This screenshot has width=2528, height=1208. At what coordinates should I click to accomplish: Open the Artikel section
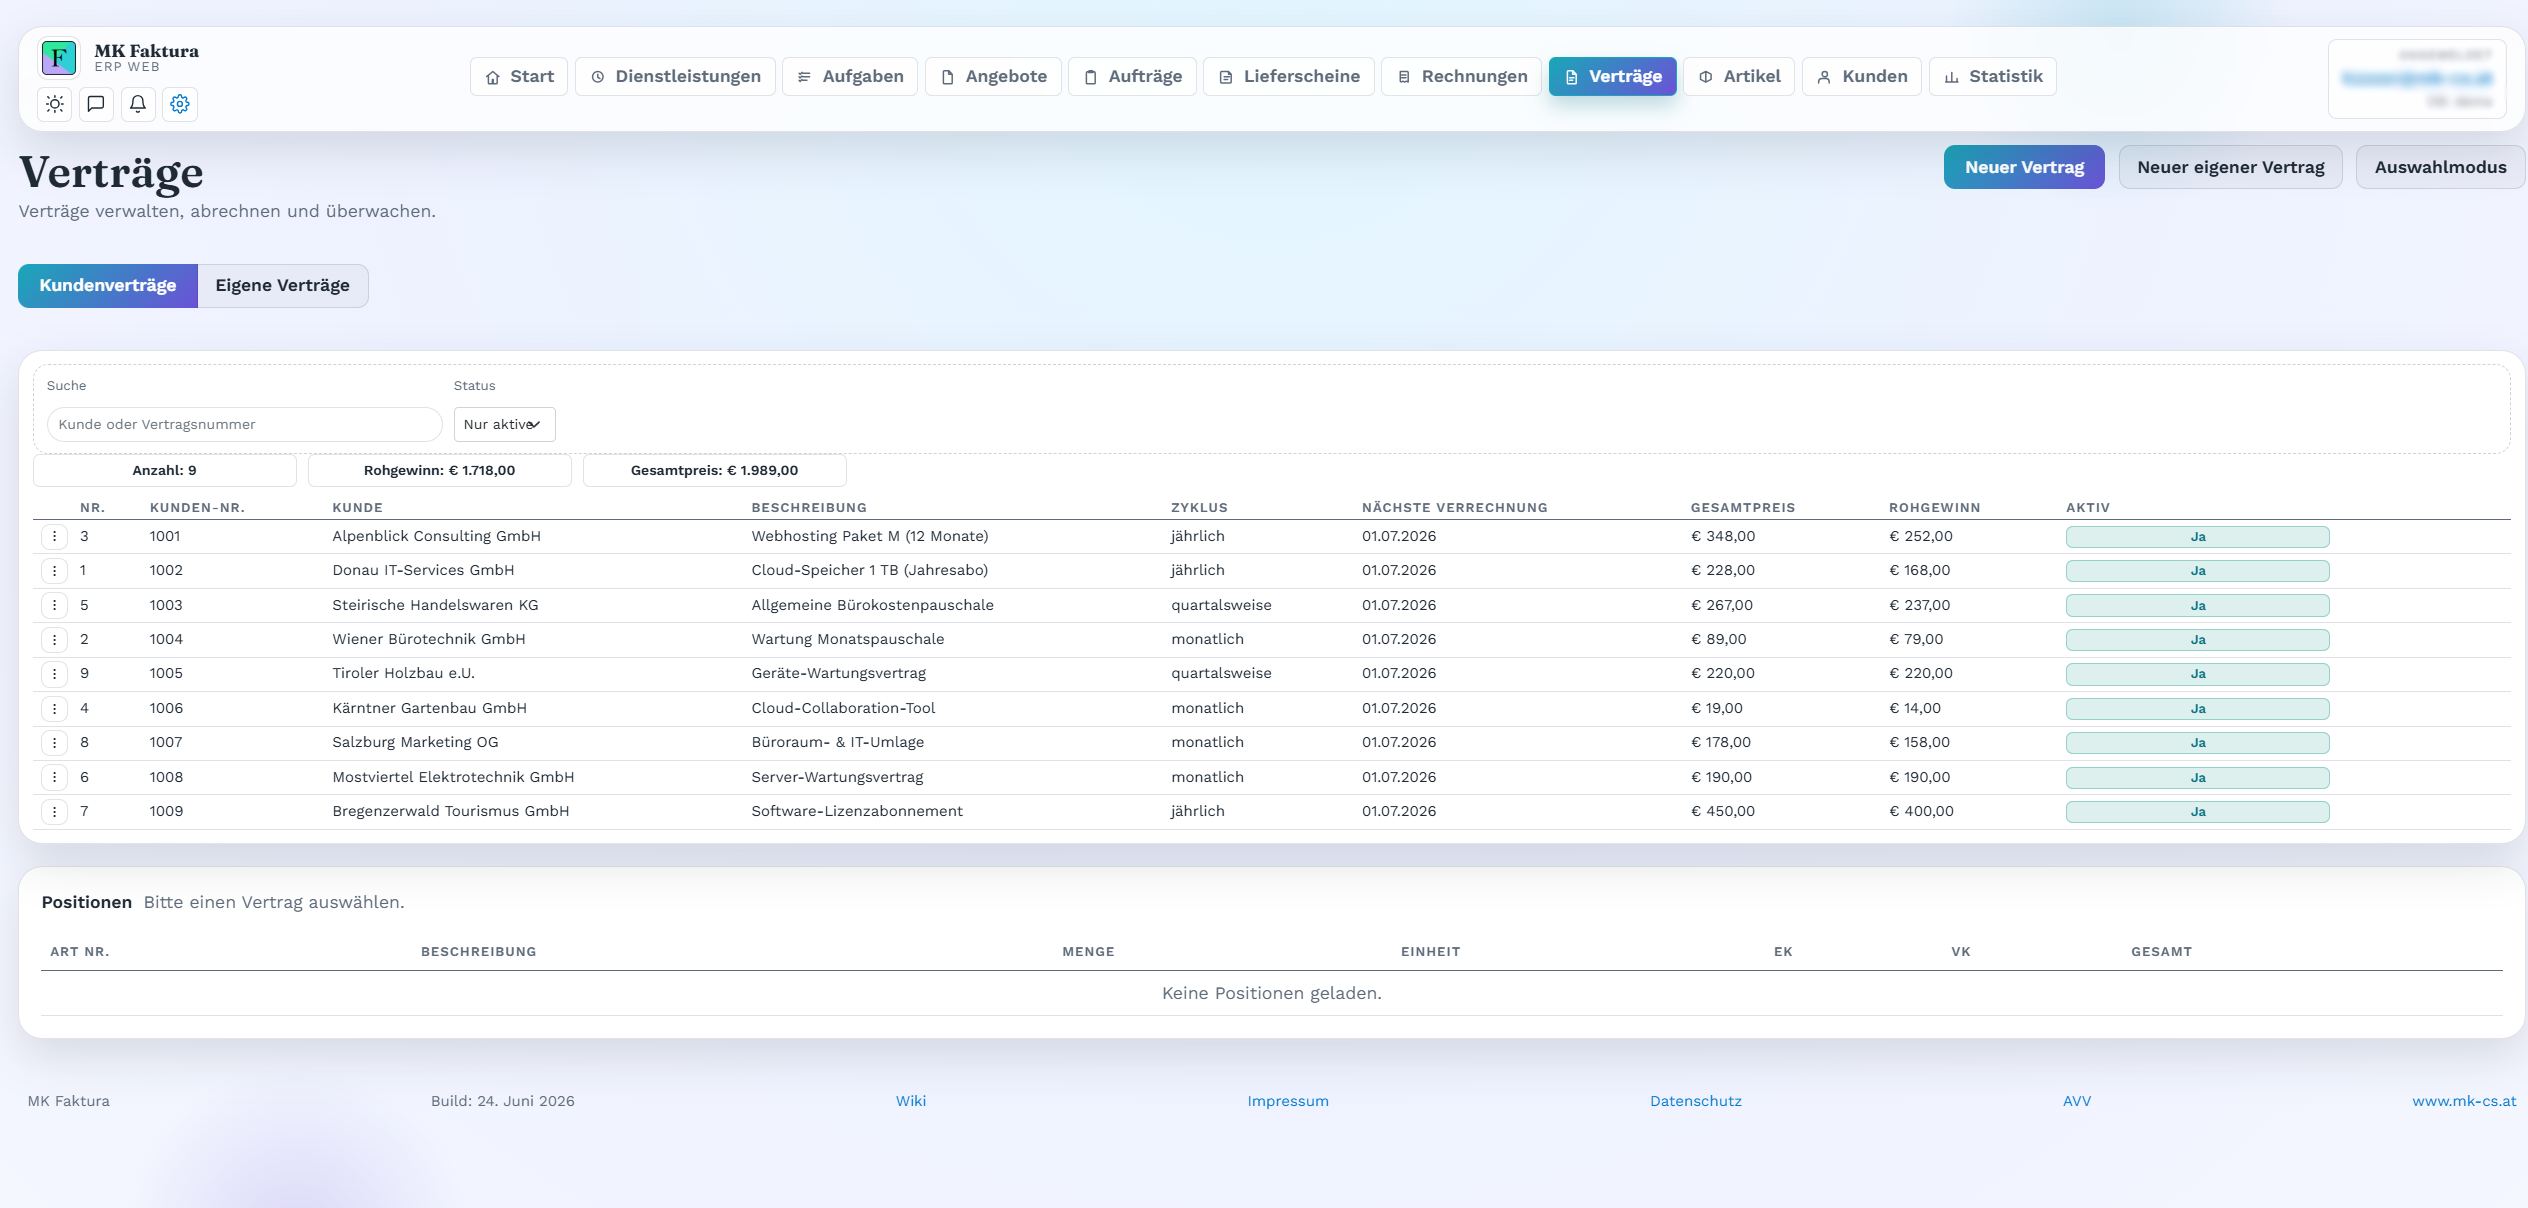point(1739,77)
